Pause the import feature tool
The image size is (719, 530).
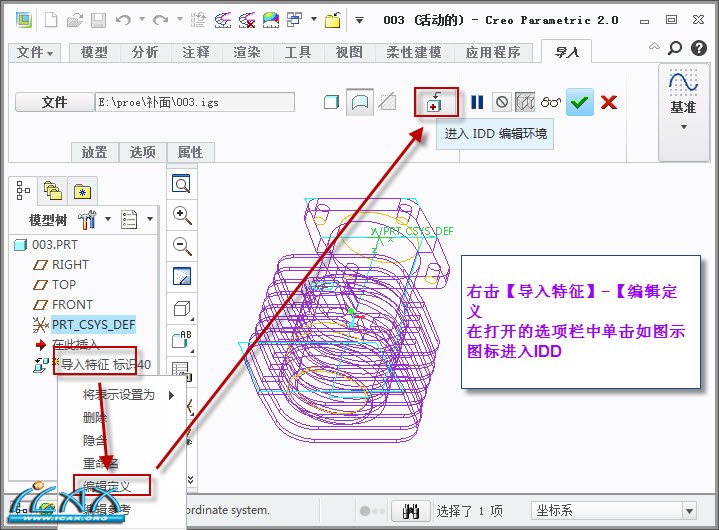point(477,102)
